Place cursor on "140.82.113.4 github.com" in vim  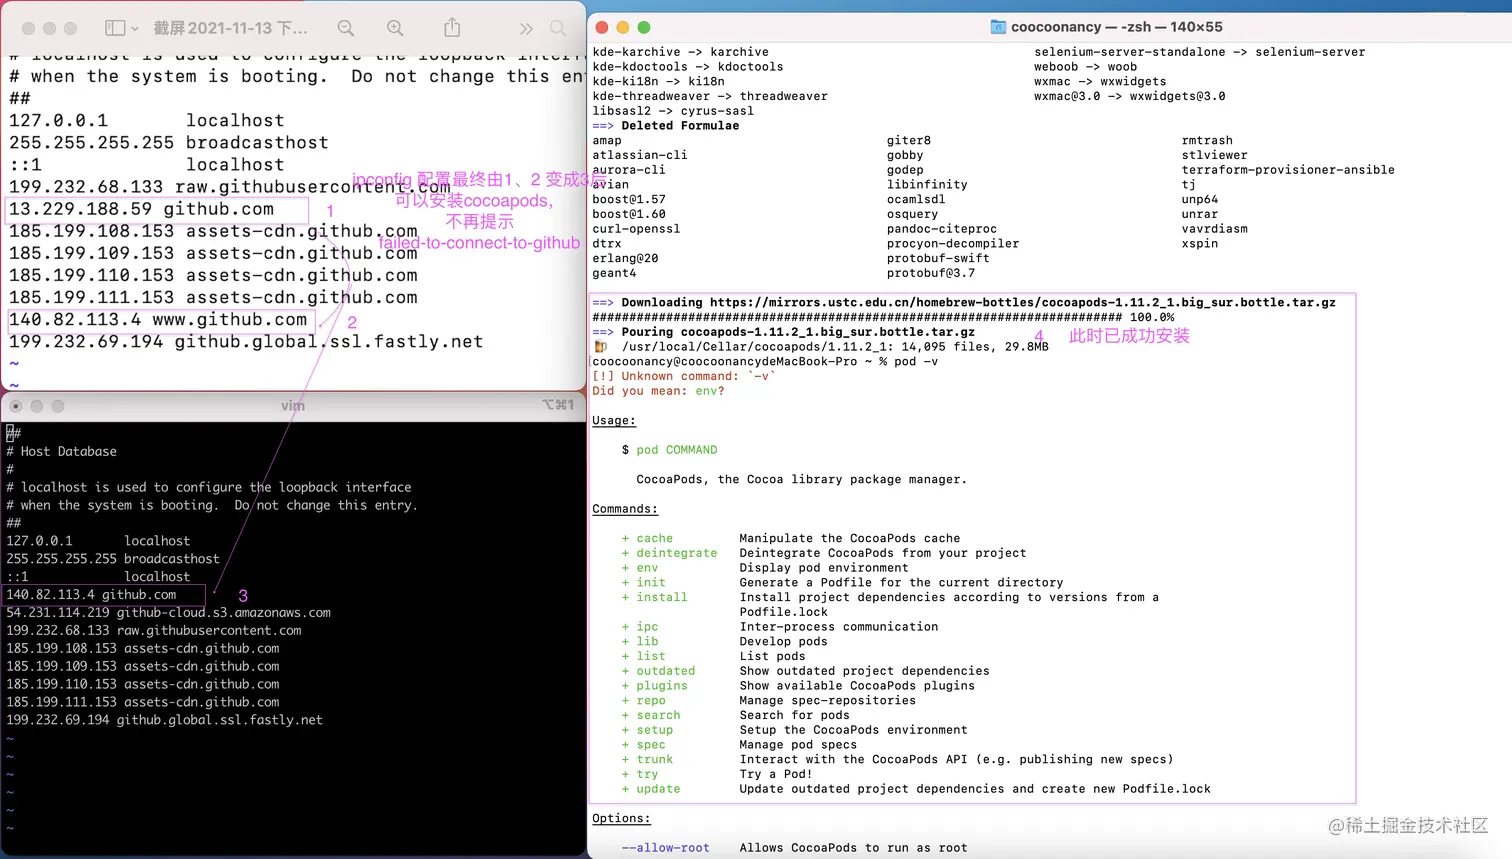click(91, 595)
